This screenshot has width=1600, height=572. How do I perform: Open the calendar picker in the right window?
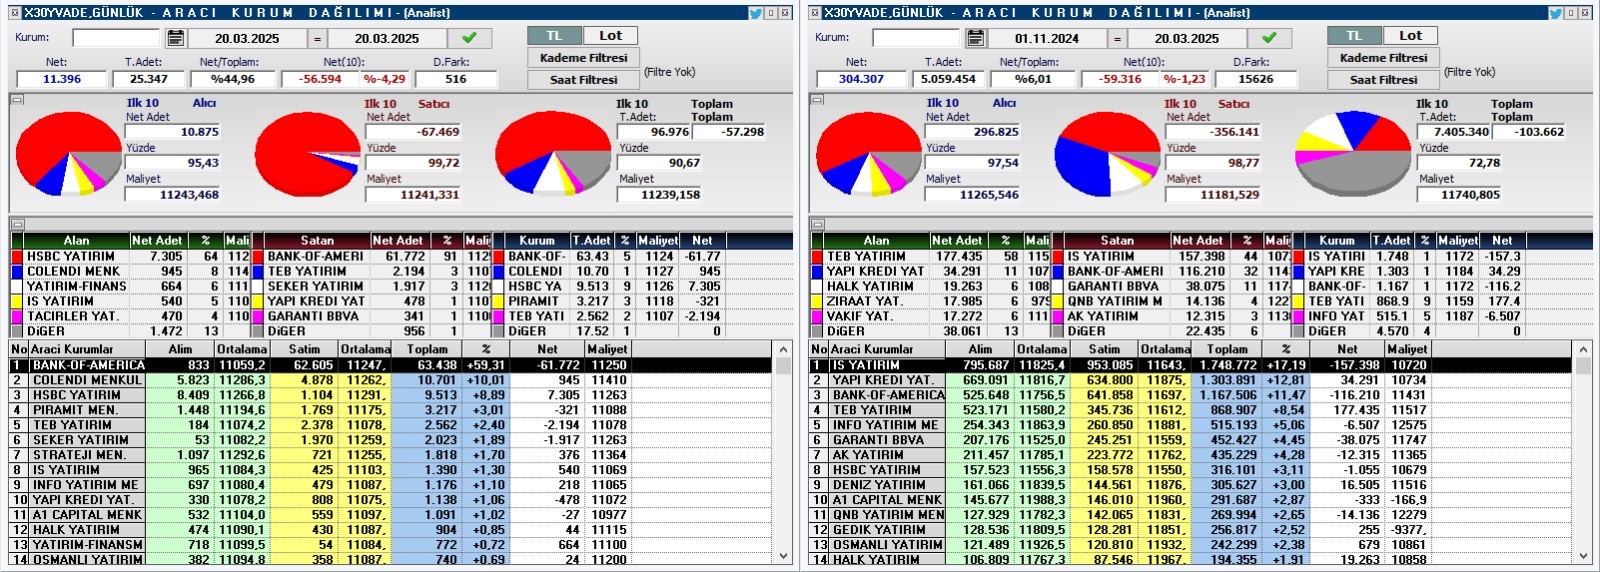[x=975, y=38]
